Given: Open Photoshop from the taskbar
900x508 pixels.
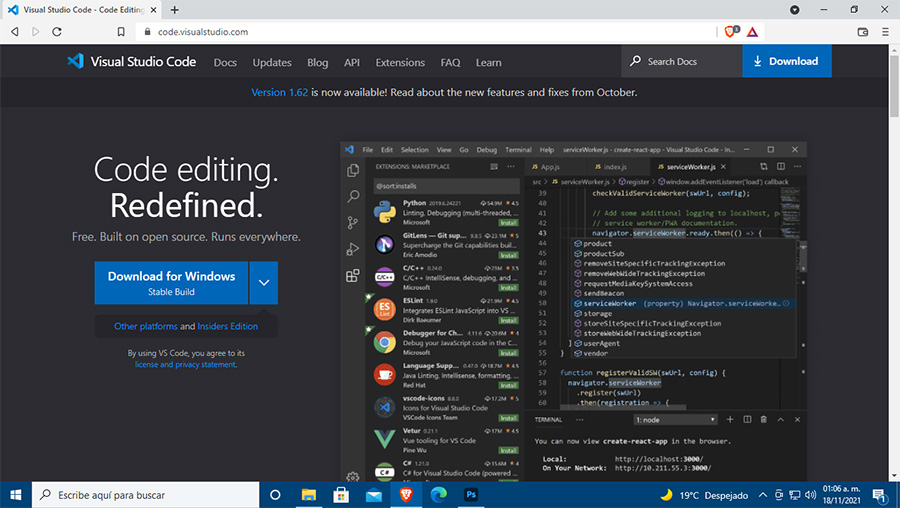Looking at the screenshot, I should 471,495.
